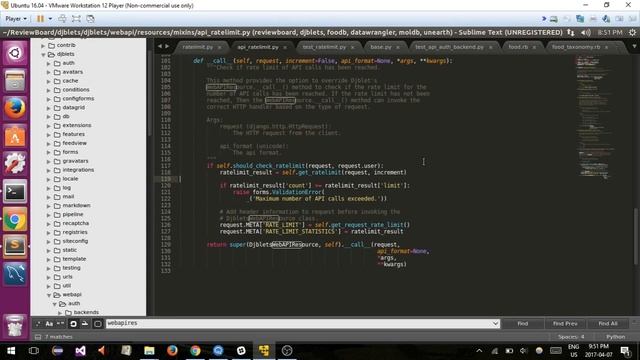Image resolution: width=640 pixels, height=360 pixels.
Task: Open MySQL Workbench from launcher
Action: [x=15, y=274]
